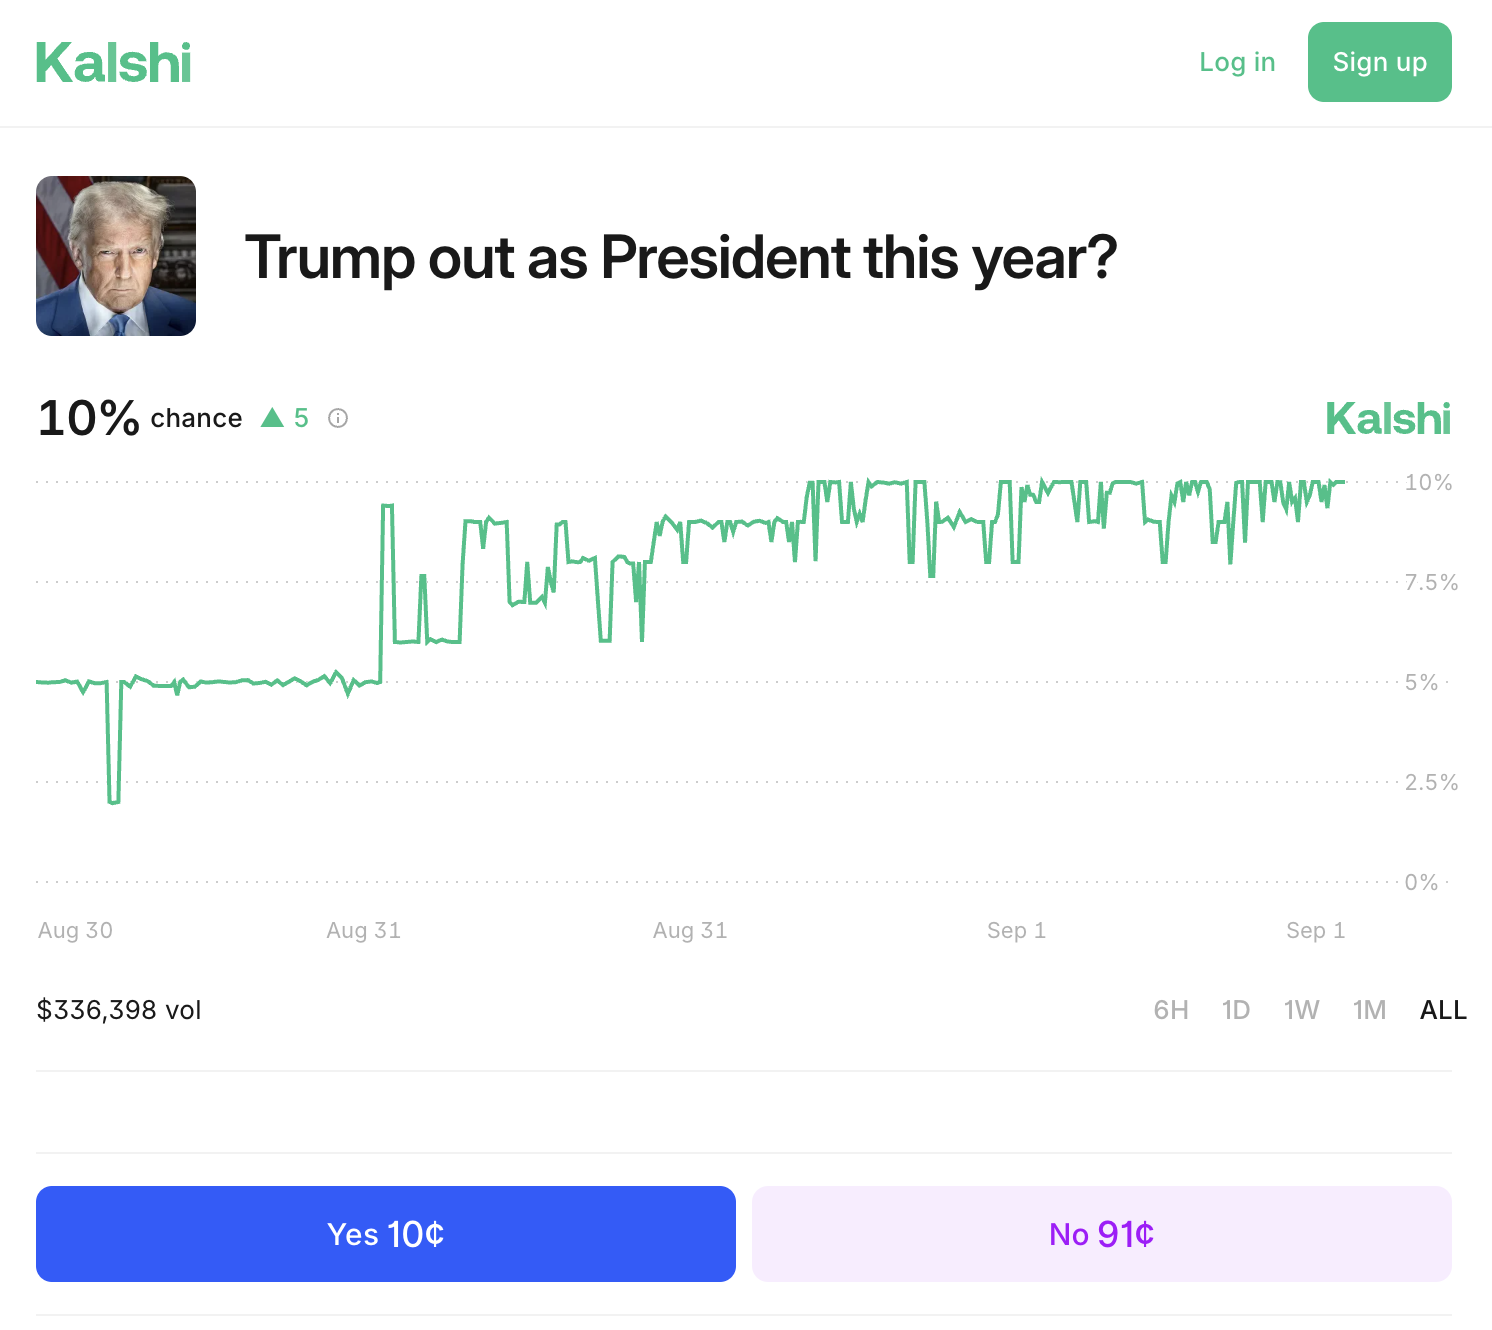1492x1330 pixels.
Task: Click the Kalshi watermark above the chart
Action: point(1387,419)
